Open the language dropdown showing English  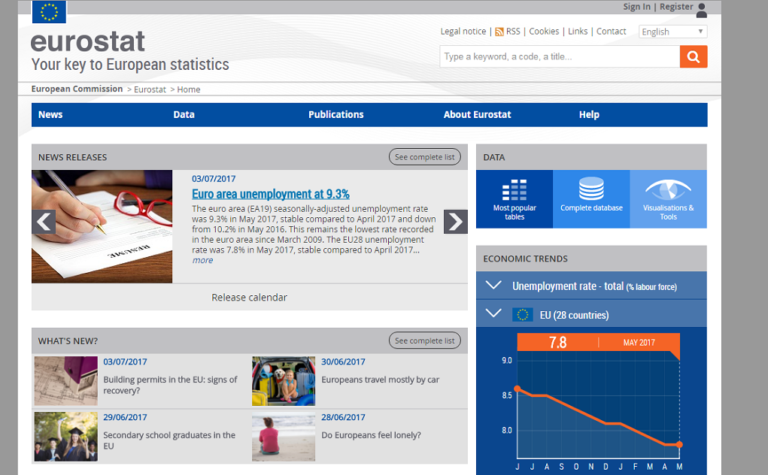click(673, 32)
